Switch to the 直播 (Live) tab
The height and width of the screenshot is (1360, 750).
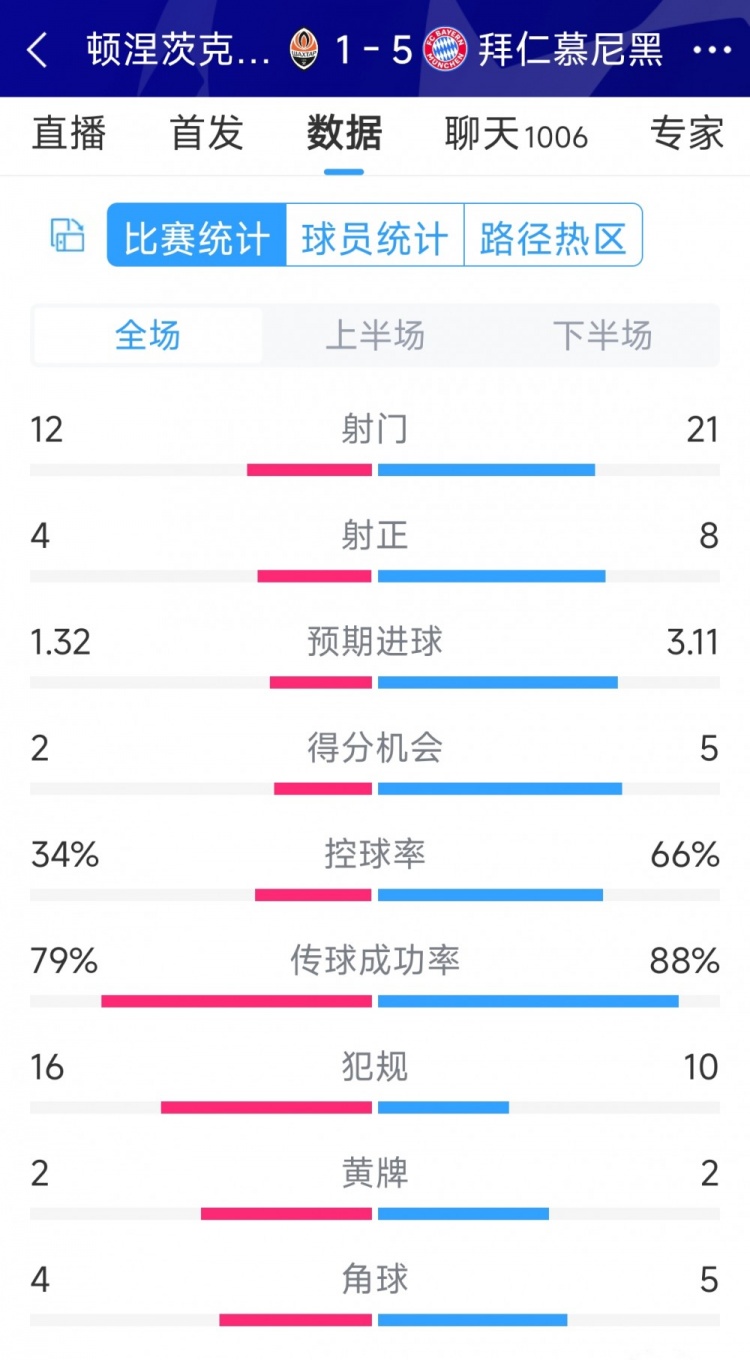coord(68,135)
